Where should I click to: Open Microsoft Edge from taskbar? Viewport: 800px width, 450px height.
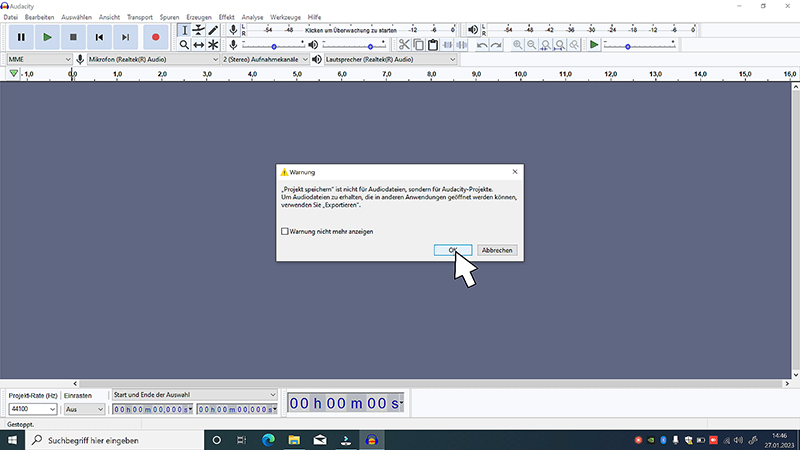pyautogui.click(x=268, y=440)
